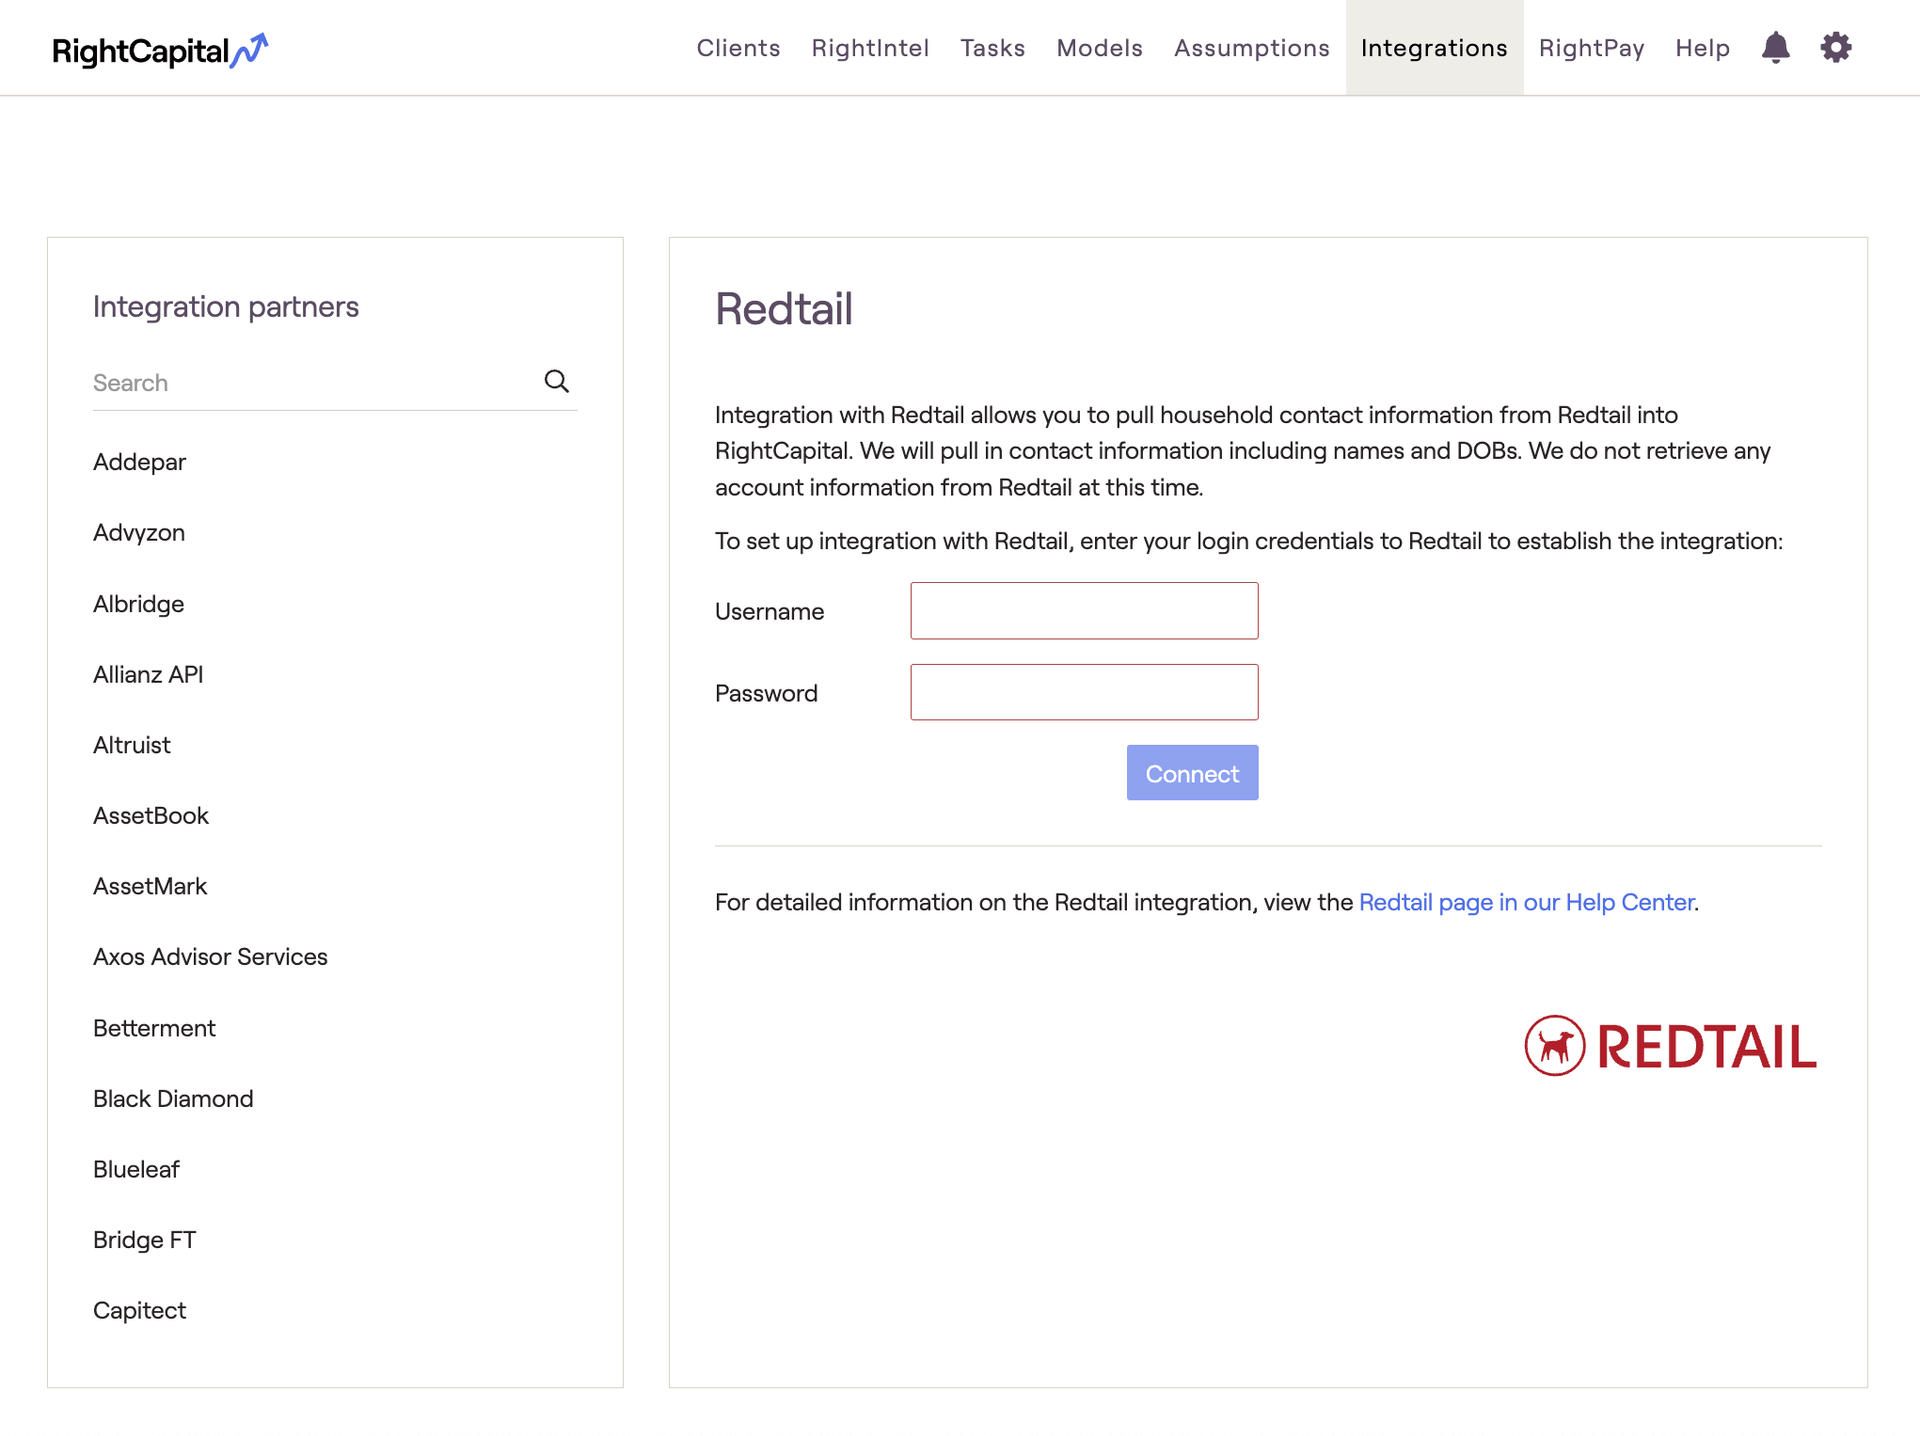
Task: Open Axos Advisor Services integration
Action: (x=210, y=957)
